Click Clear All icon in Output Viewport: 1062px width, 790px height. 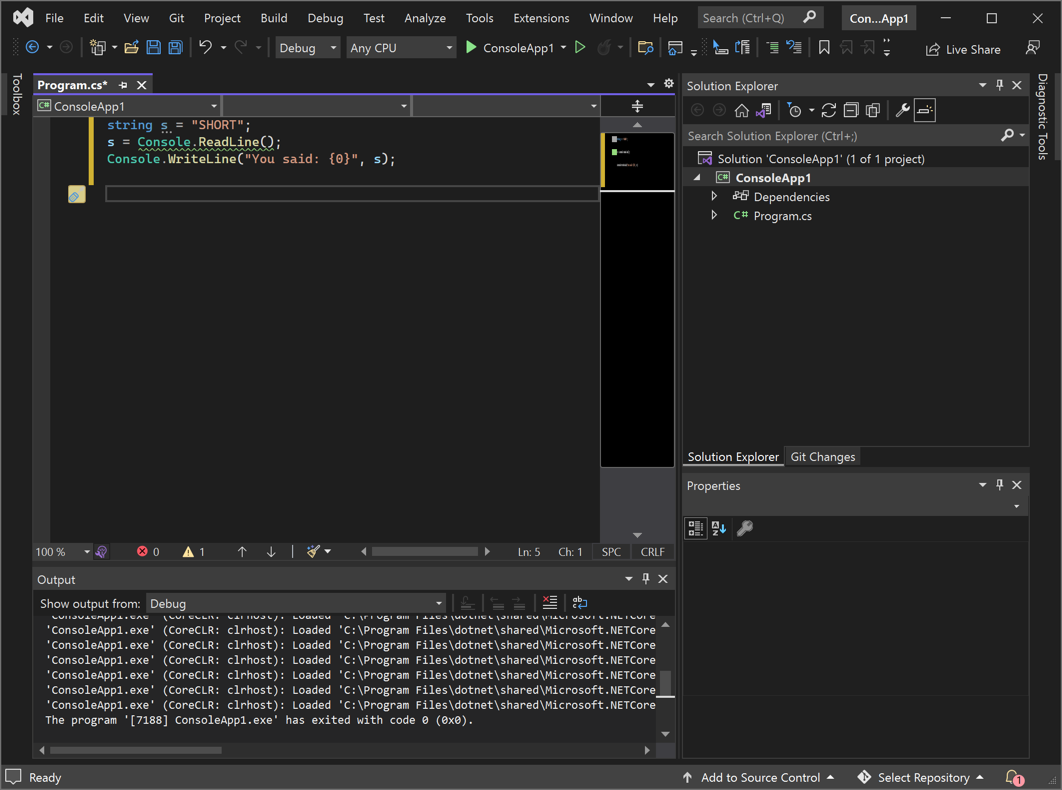coord(550,602)
